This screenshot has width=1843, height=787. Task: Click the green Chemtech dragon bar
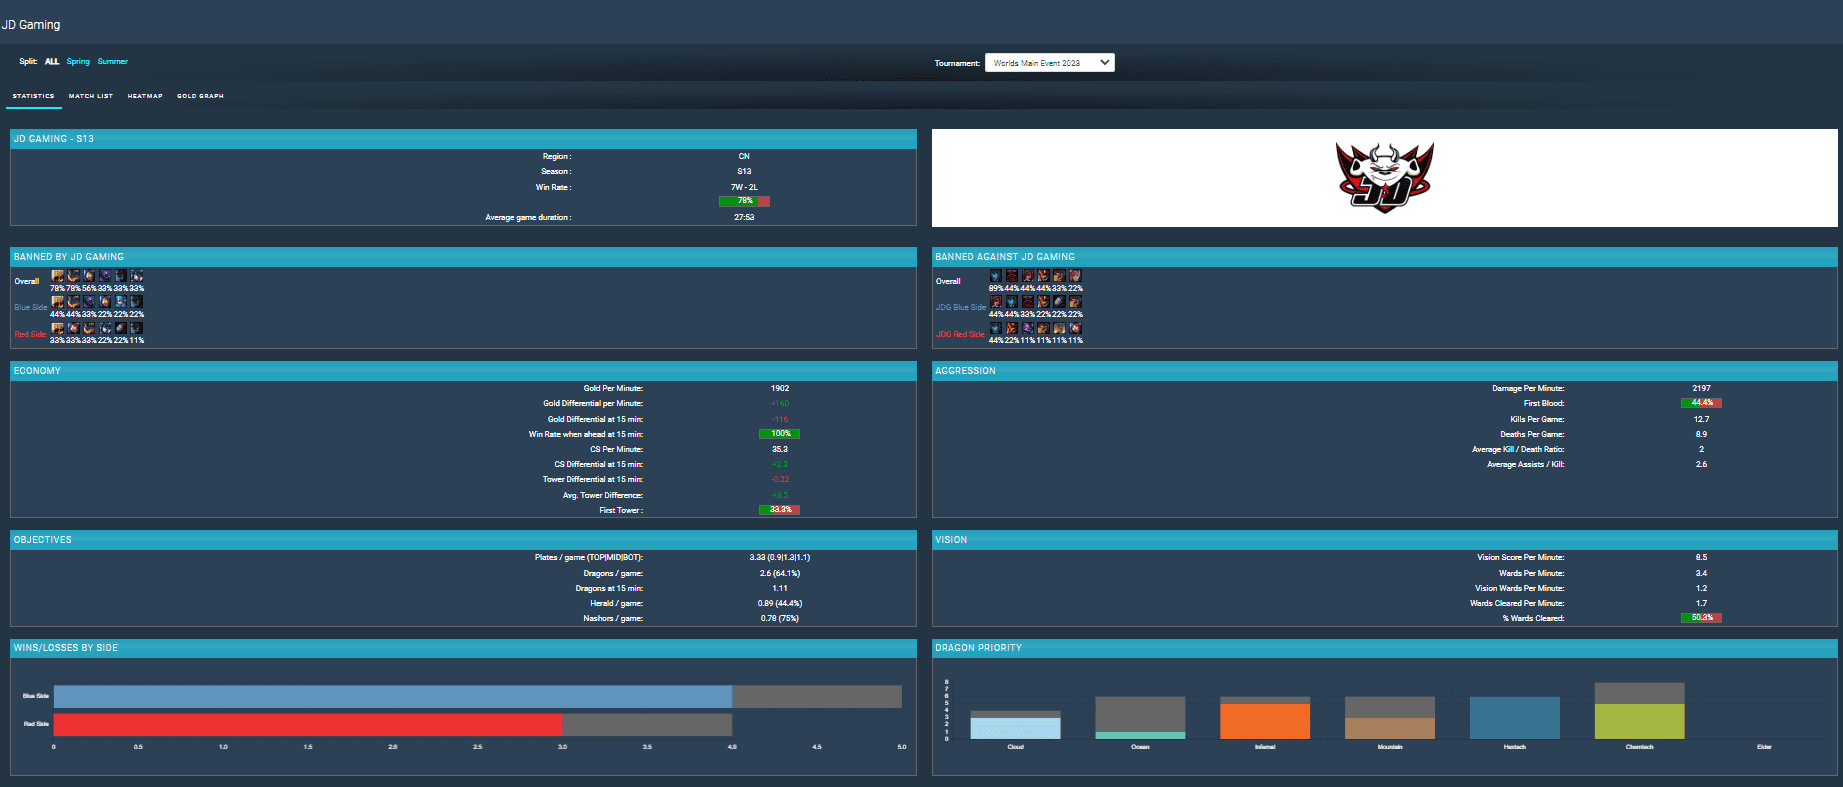click(x=1640, y=721)
